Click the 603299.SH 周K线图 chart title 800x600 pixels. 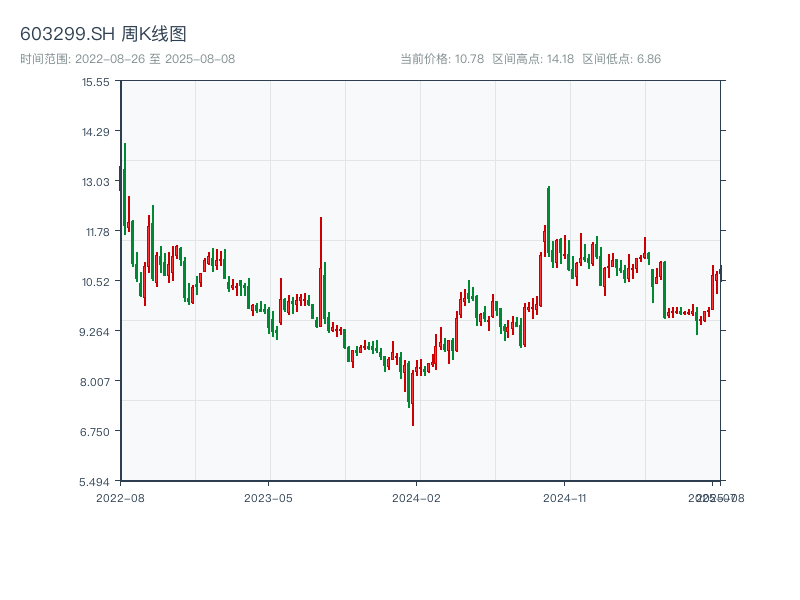click(103, 34)
